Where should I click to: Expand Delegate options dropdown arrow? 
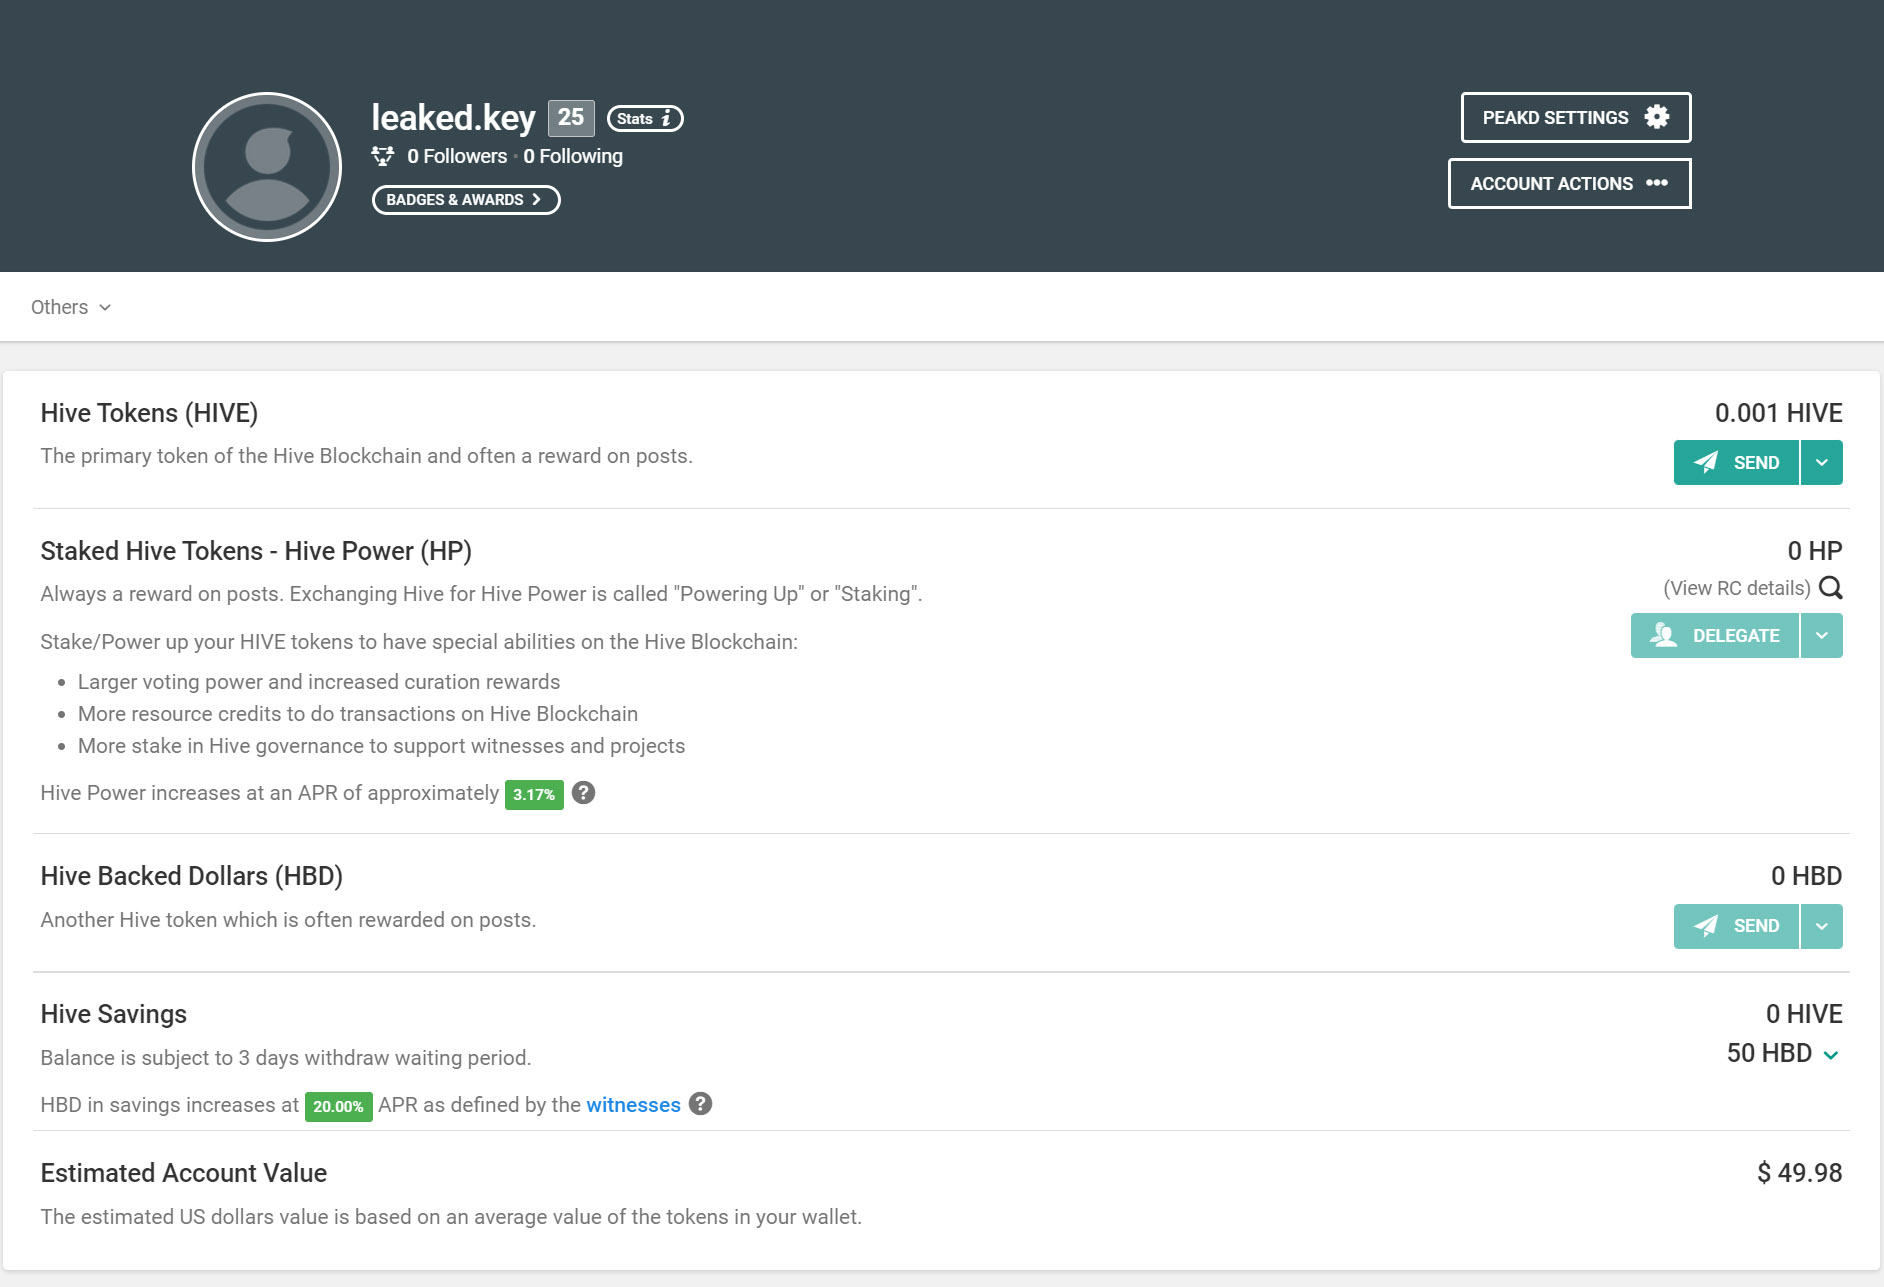[x=1822, y=636]
